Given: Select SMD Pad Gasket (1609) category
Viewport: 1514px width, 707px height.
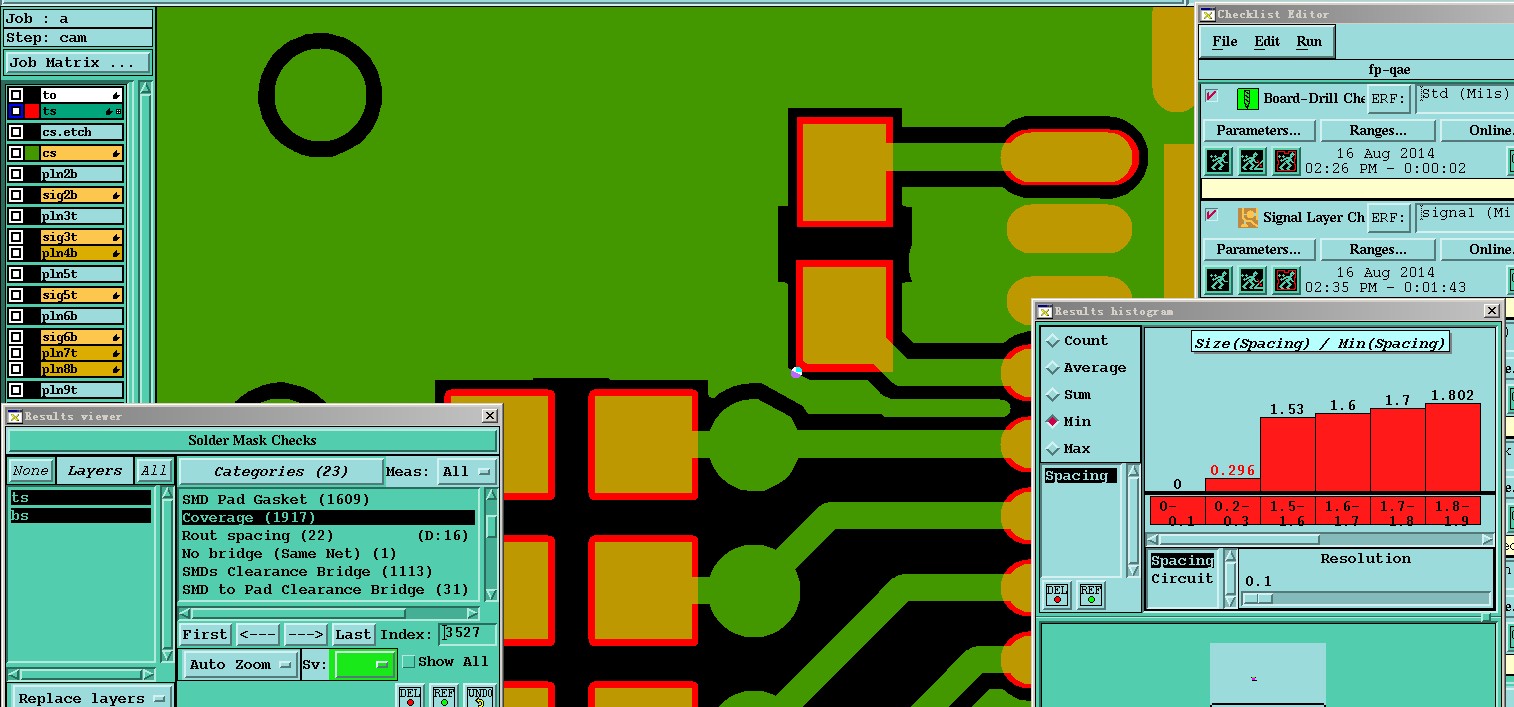Looking at the screenshot, I should point(326,499).
